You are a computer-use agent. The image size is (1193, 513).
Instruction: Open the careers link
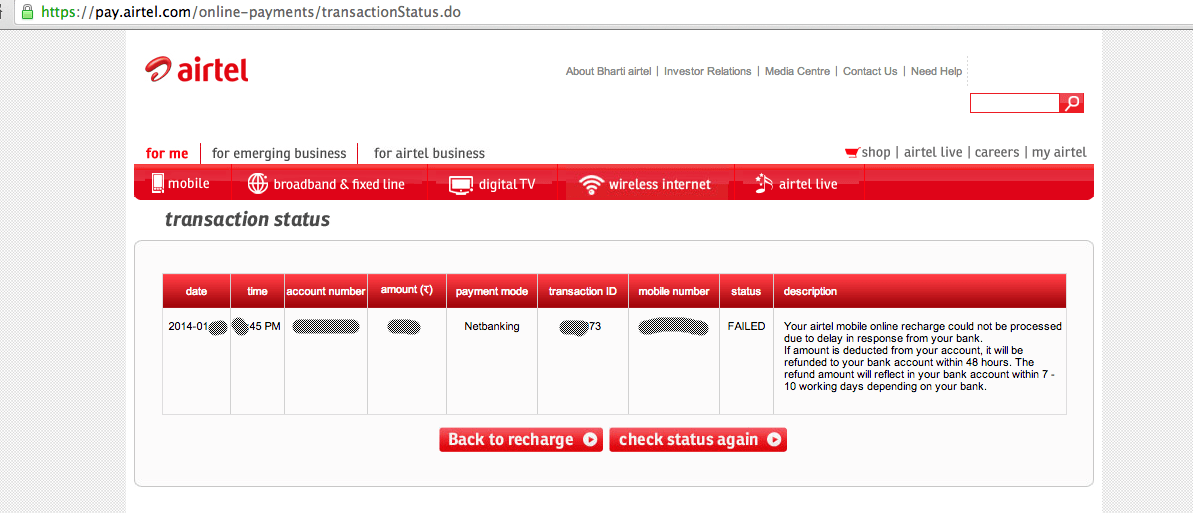coord(997,152)
